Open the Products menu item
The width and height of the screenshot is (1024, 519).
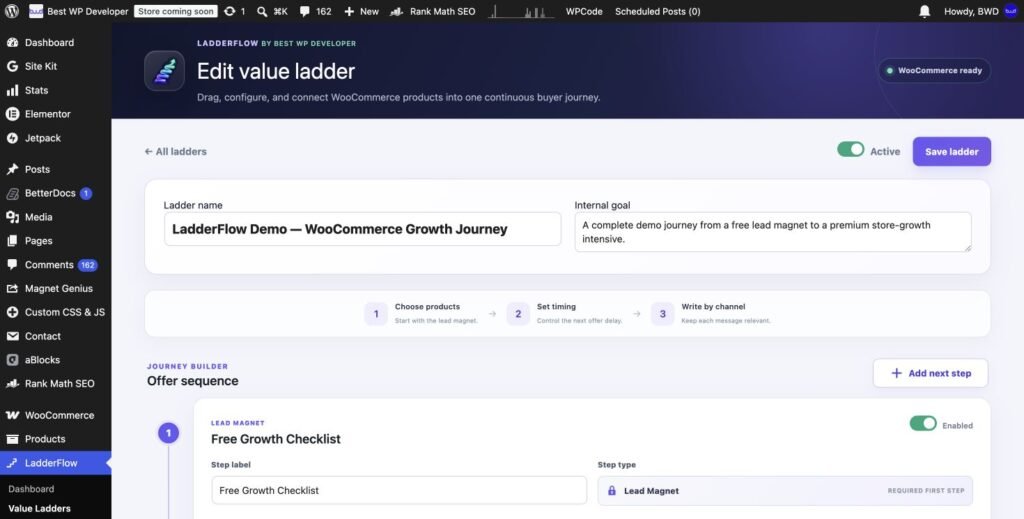coord(56,439)
